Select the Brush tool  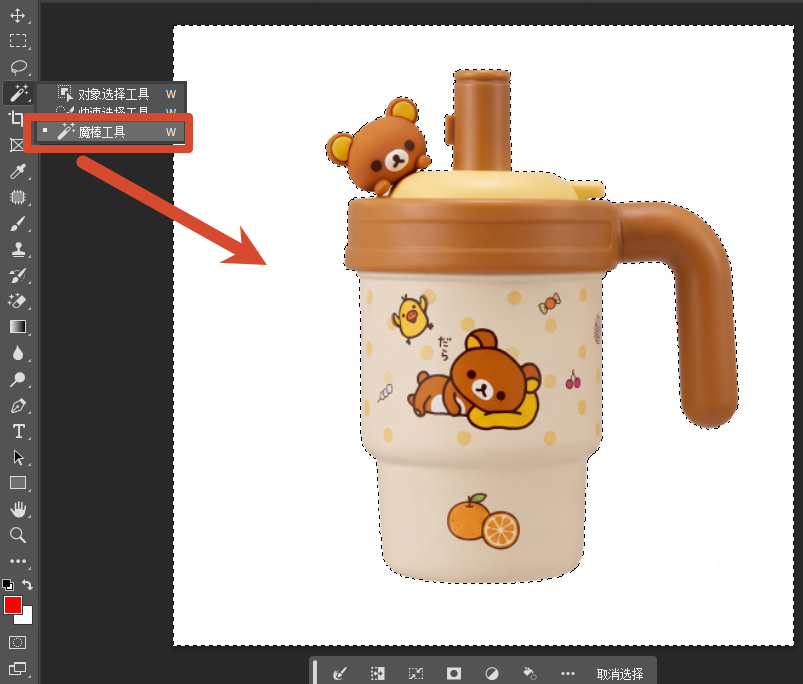coord(18,224)
